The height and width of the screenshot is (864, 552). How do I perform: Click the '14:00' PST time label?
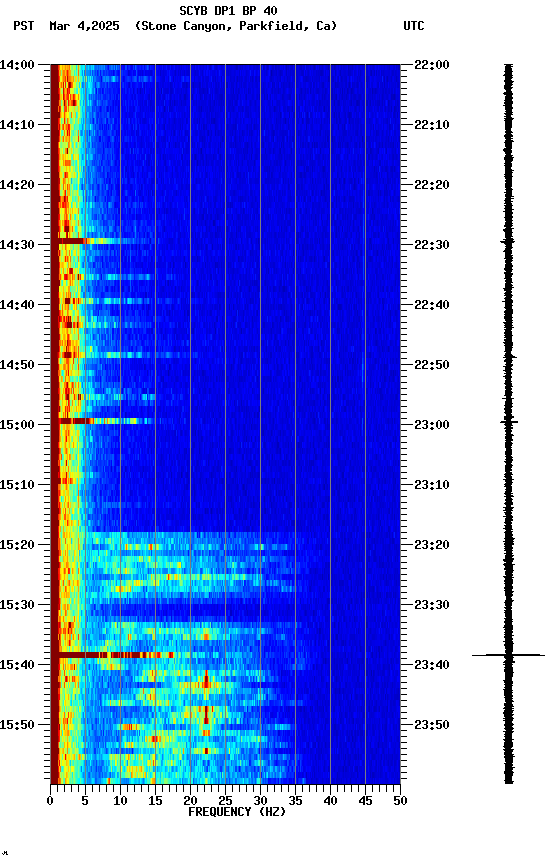pos(17,65)
